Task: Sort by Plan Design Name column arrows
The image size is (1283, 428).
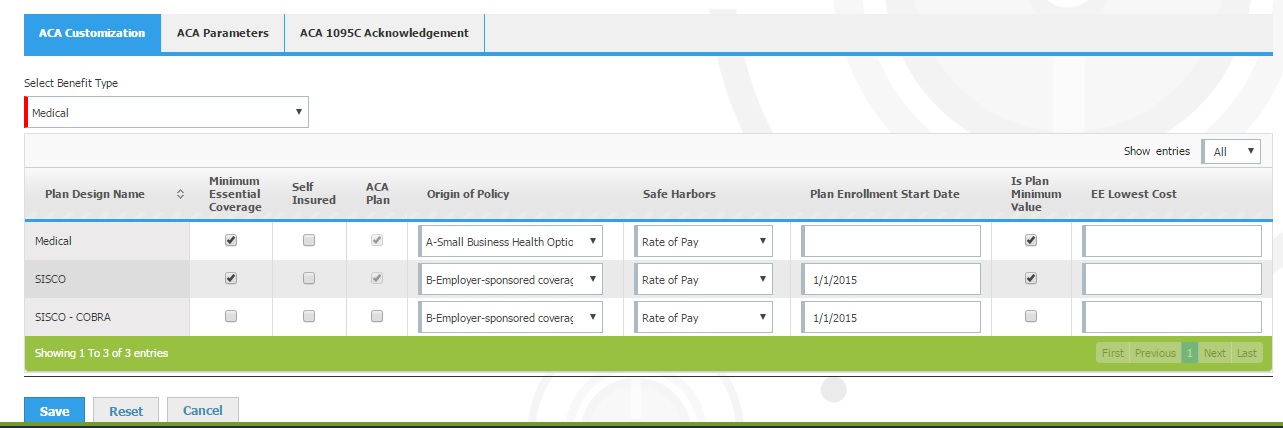Action: click(180, 194)
